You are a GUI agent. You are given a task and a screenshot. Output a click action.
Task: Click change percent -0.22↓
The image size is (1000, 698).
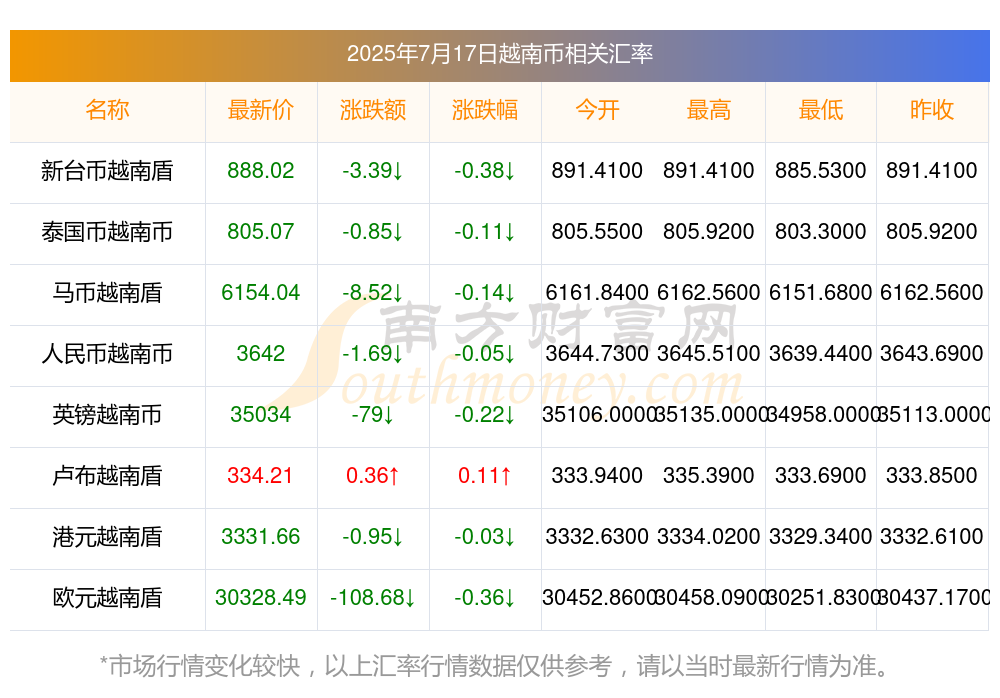click(485, 414)
